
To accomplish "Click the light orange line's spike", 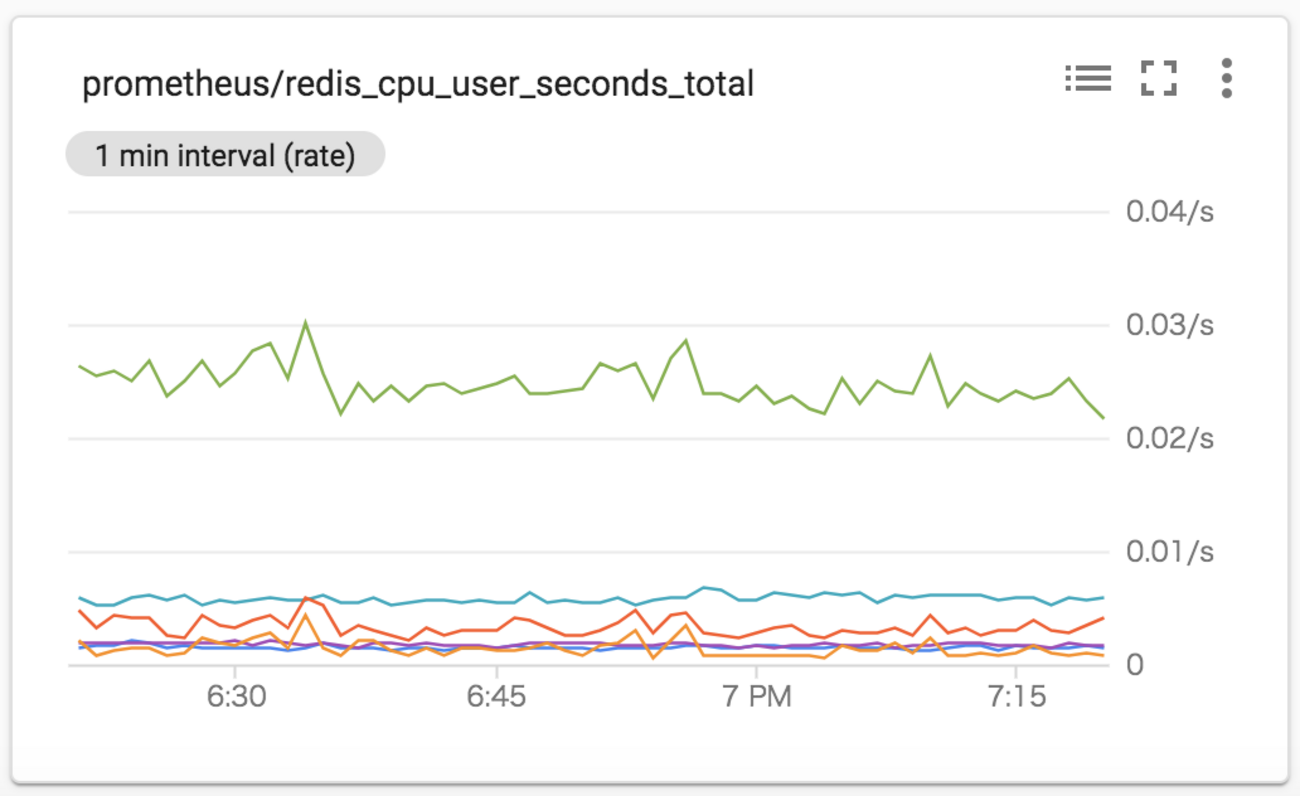I will click(305, 615).
